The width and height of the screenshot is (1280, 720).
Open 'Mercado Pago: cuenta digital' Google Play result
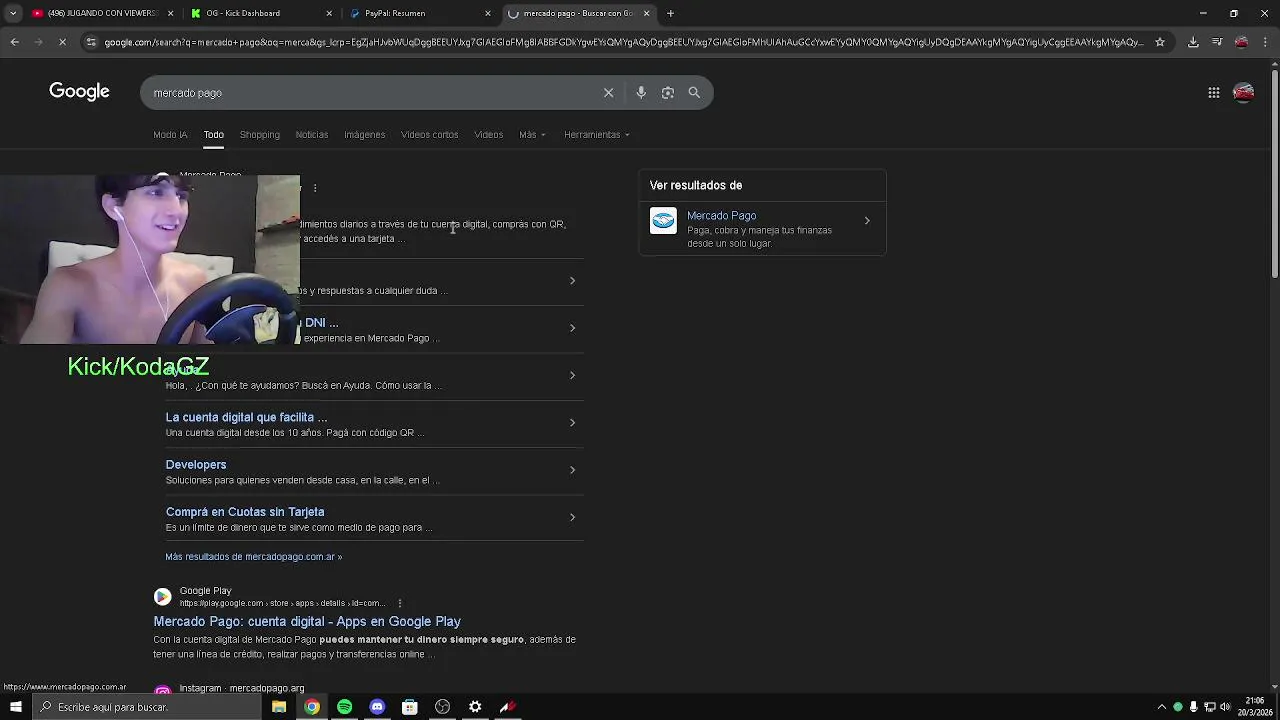coord(307,621)
